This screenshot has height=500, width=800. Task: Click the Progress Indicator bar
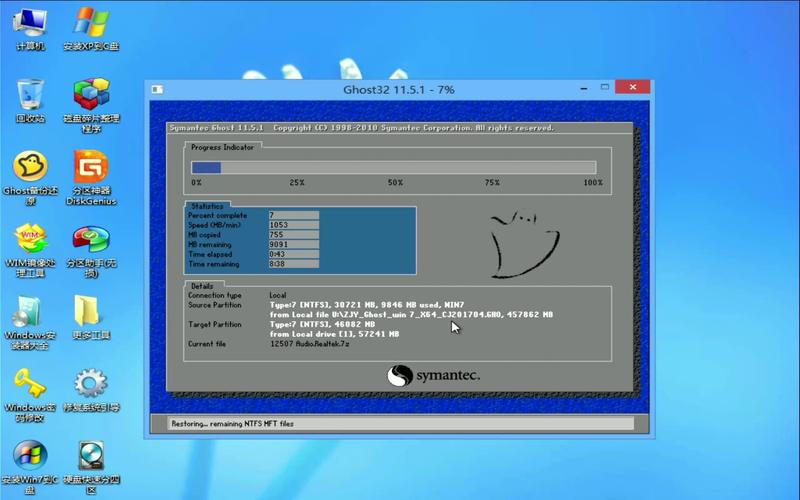pos(394,168)
